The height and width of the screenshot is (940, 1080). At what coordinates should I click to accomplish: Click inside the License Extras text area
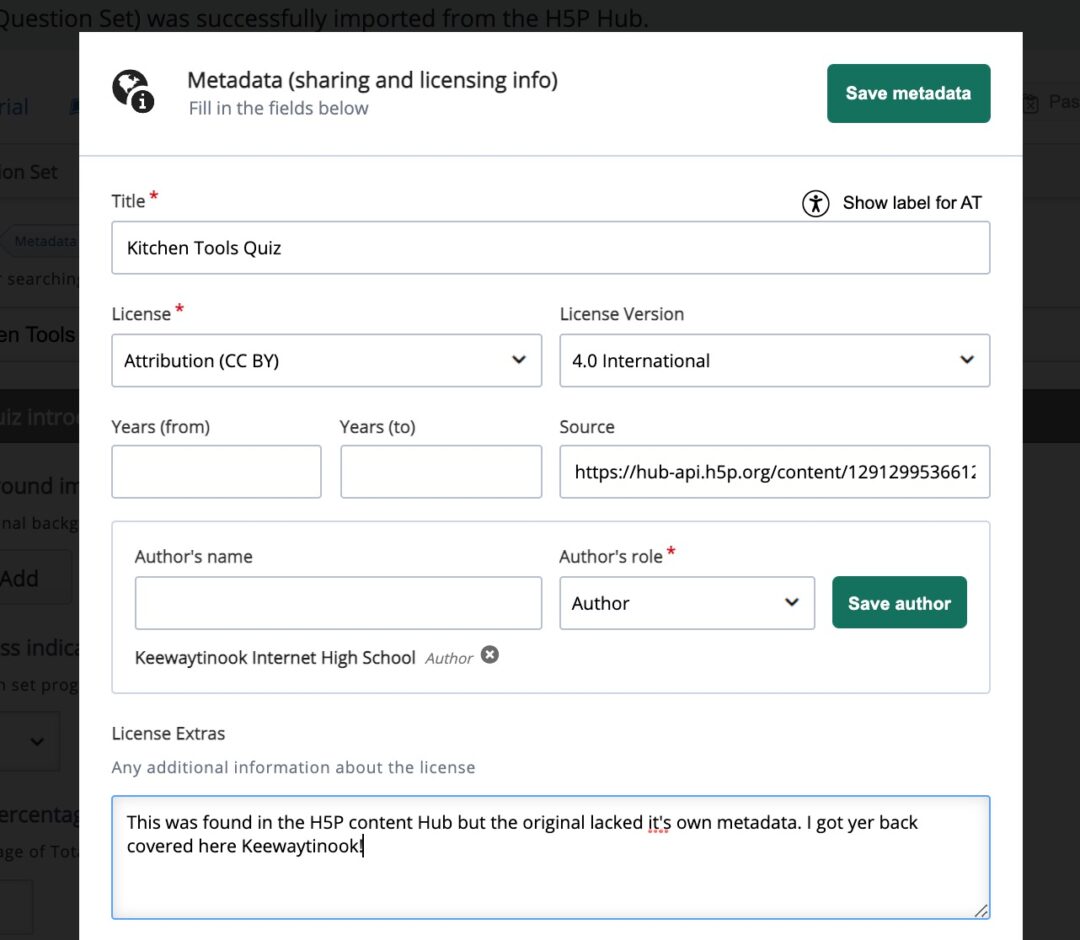click(550, 855)
